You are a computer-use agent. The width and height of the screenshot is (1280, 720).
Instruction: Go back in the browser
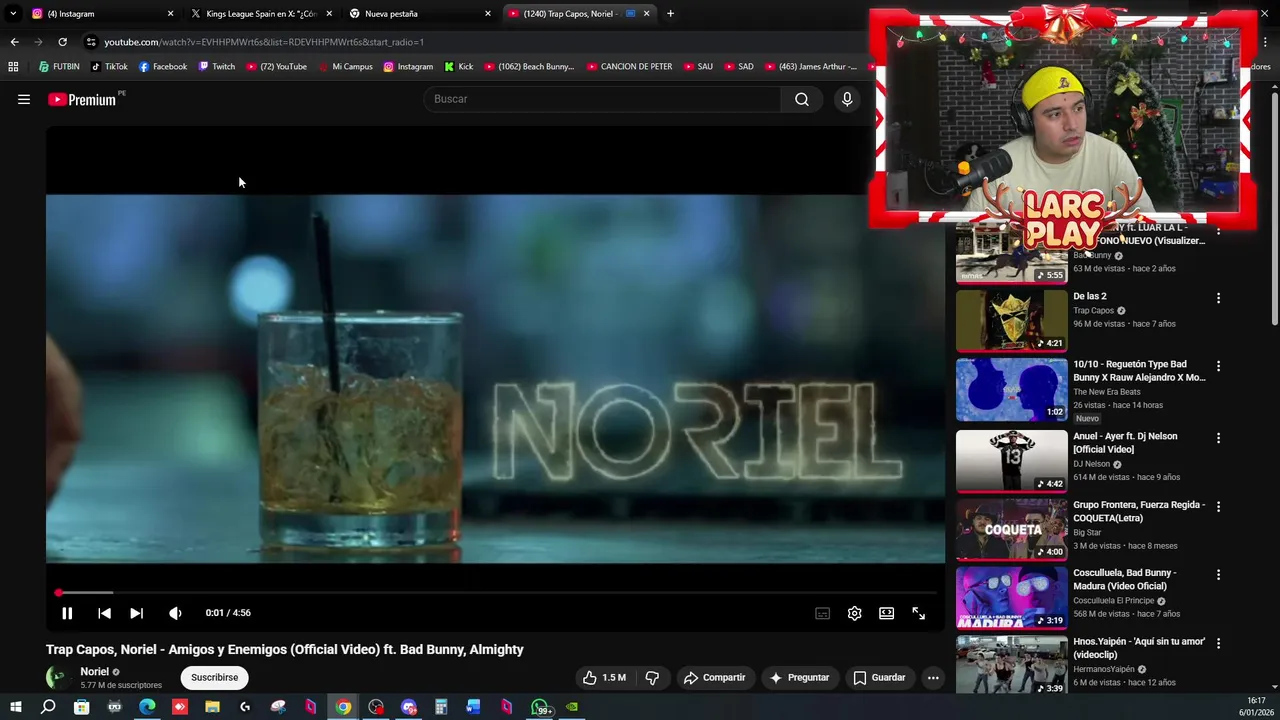coord(14,42)
